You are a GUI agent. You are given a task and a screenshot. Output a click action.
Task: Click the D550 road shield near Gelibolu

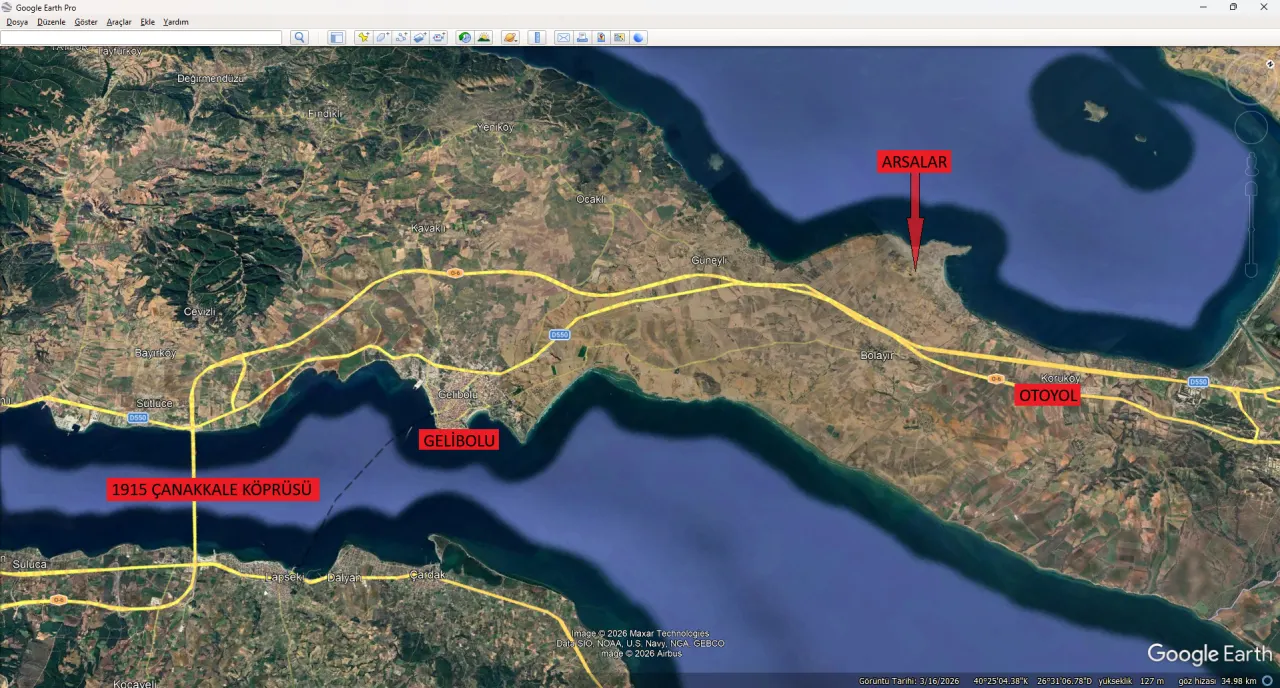click(559, 335)
